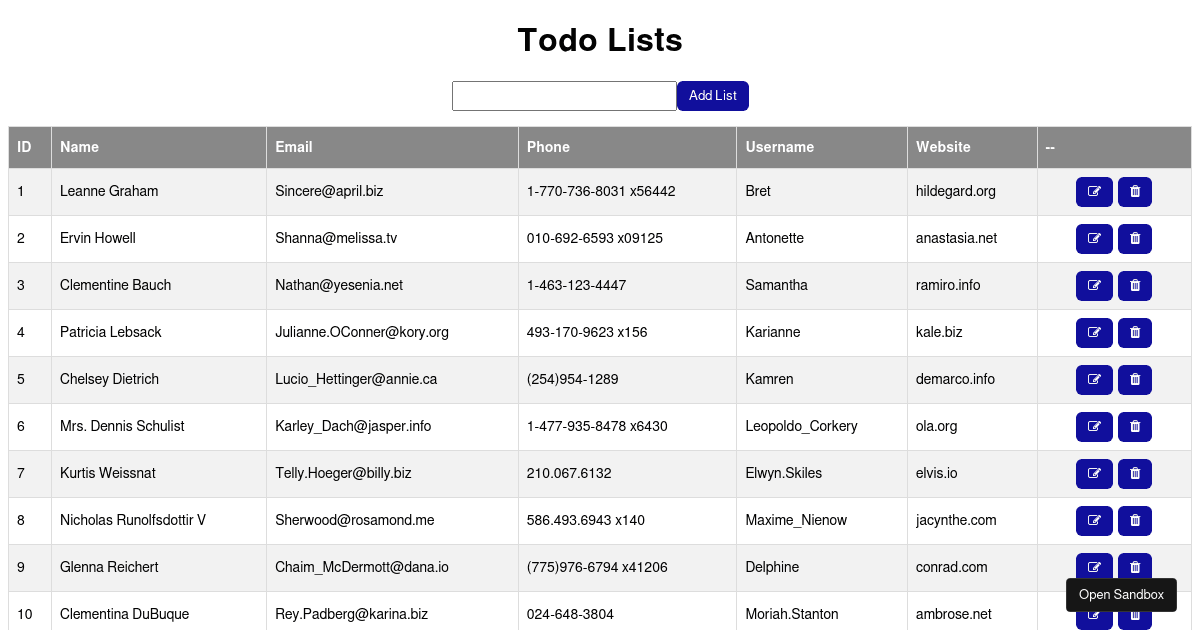1200x630 pixels.
Task: Delete the Leanne Graham row
Action: [1135, 192]
